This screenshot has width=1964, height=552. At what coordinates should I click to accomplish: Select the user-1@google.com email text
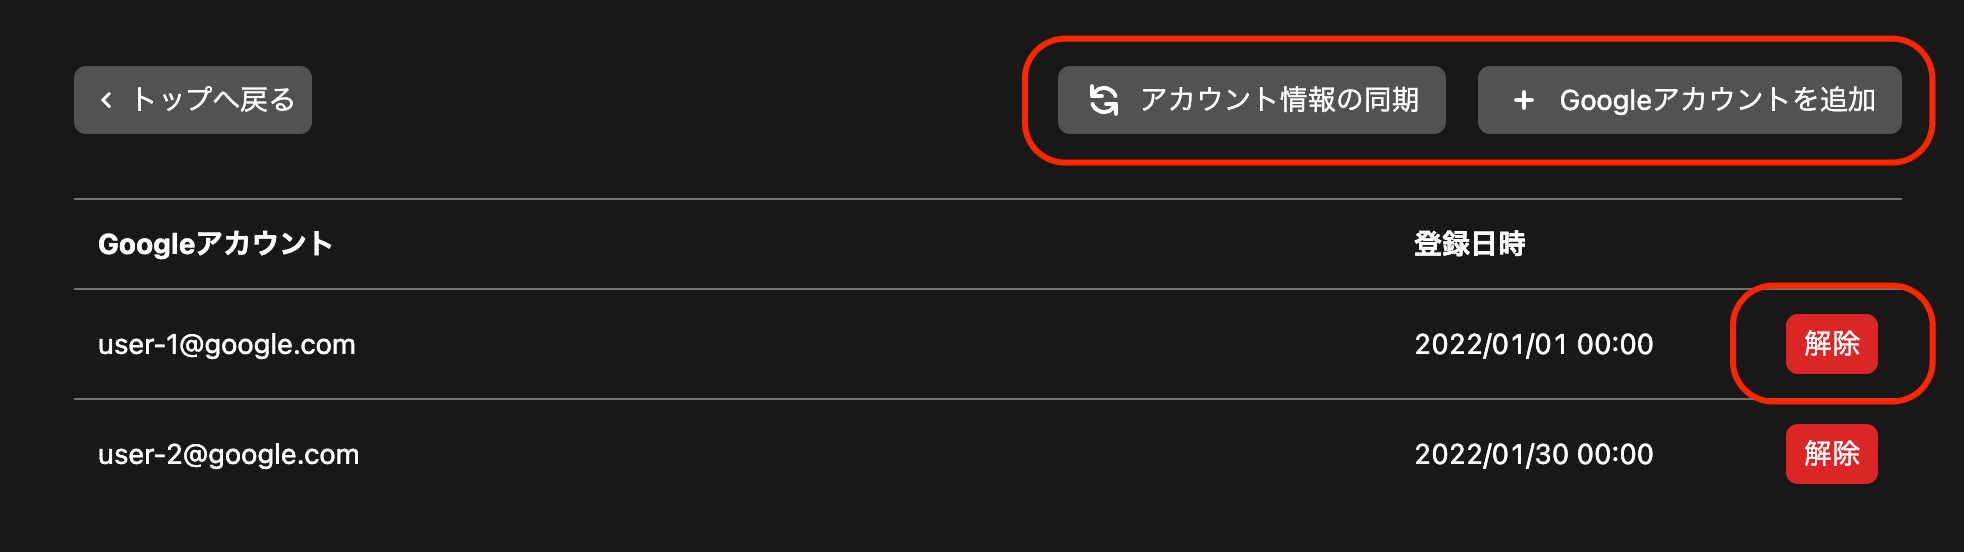pyautogui.click(x=227, y=345)
